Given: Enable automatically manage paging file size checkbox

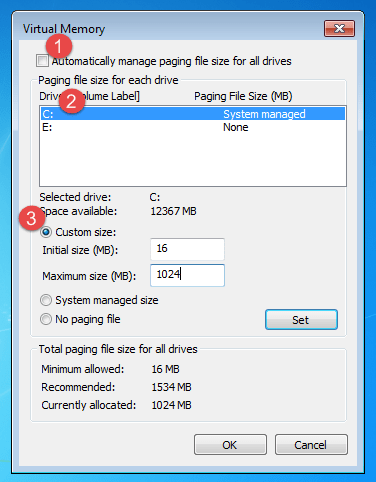Looking at the screenshot, I should tap(42, 61).
